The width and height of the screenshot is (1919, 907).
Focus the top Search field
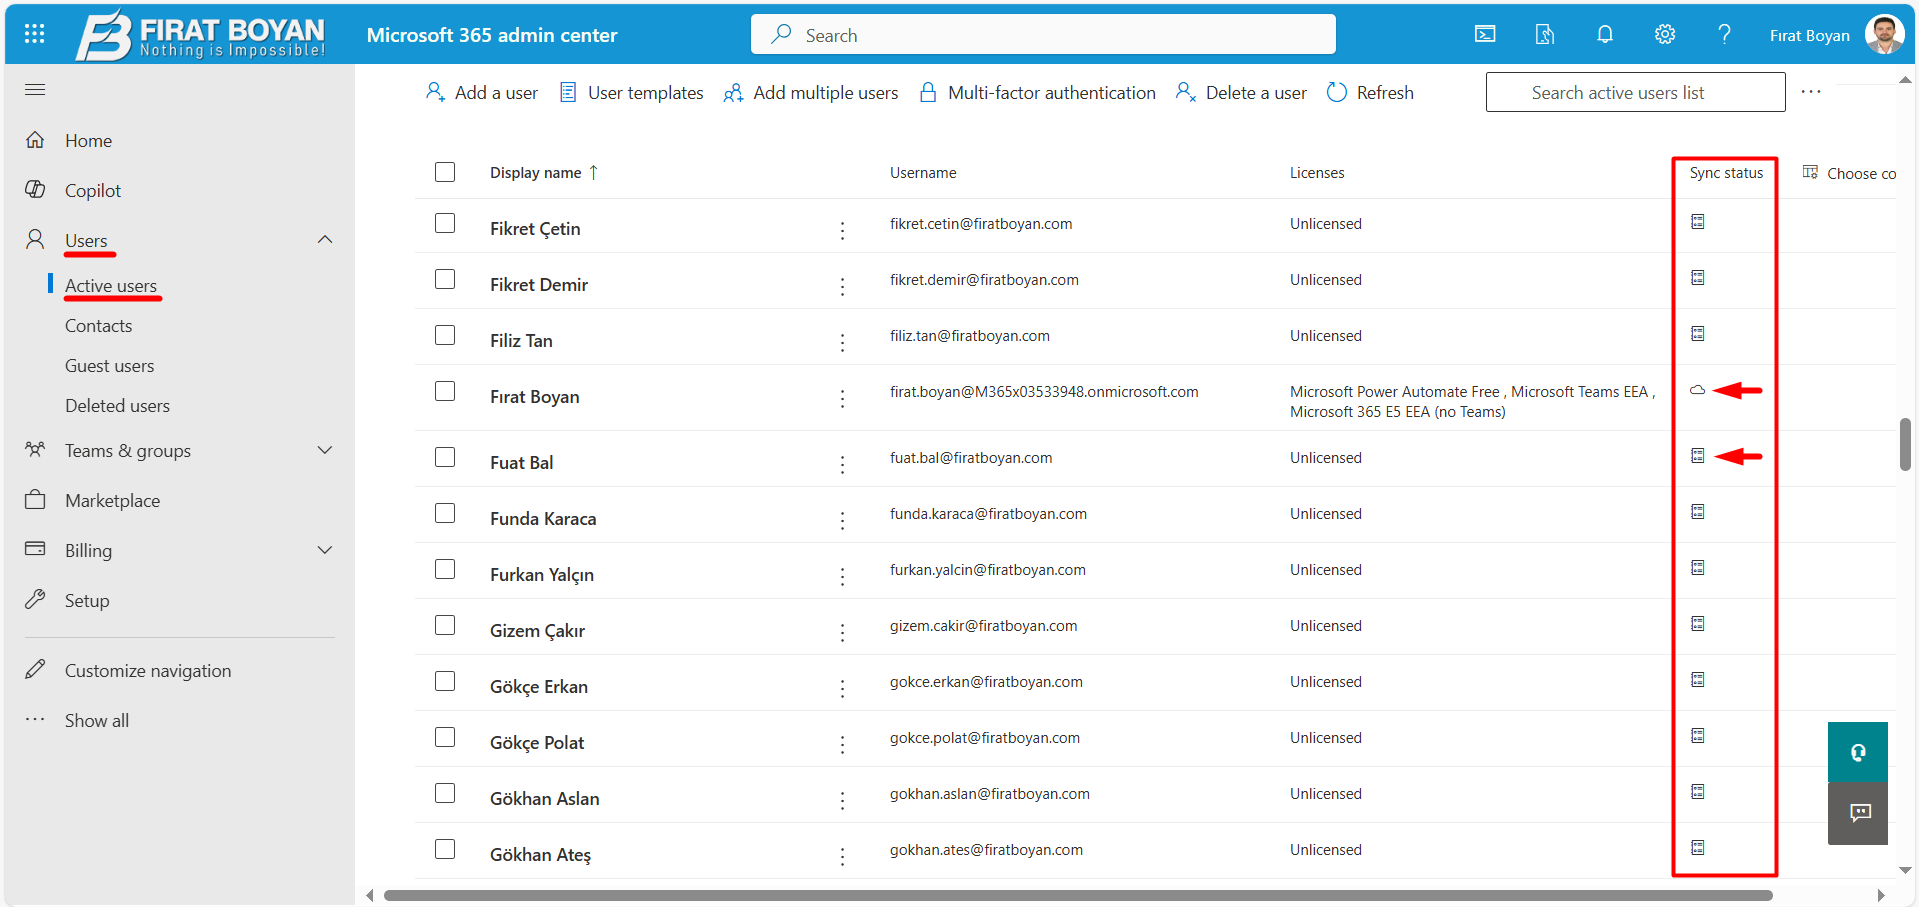point(1043,35)
